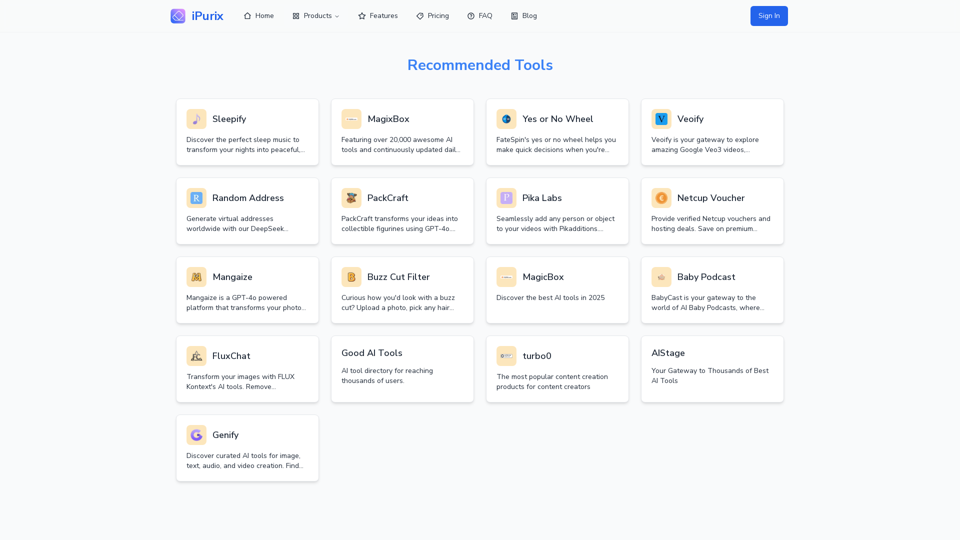Click the MagicBox card icon
The image size is (960, 540).
[506, 277]
